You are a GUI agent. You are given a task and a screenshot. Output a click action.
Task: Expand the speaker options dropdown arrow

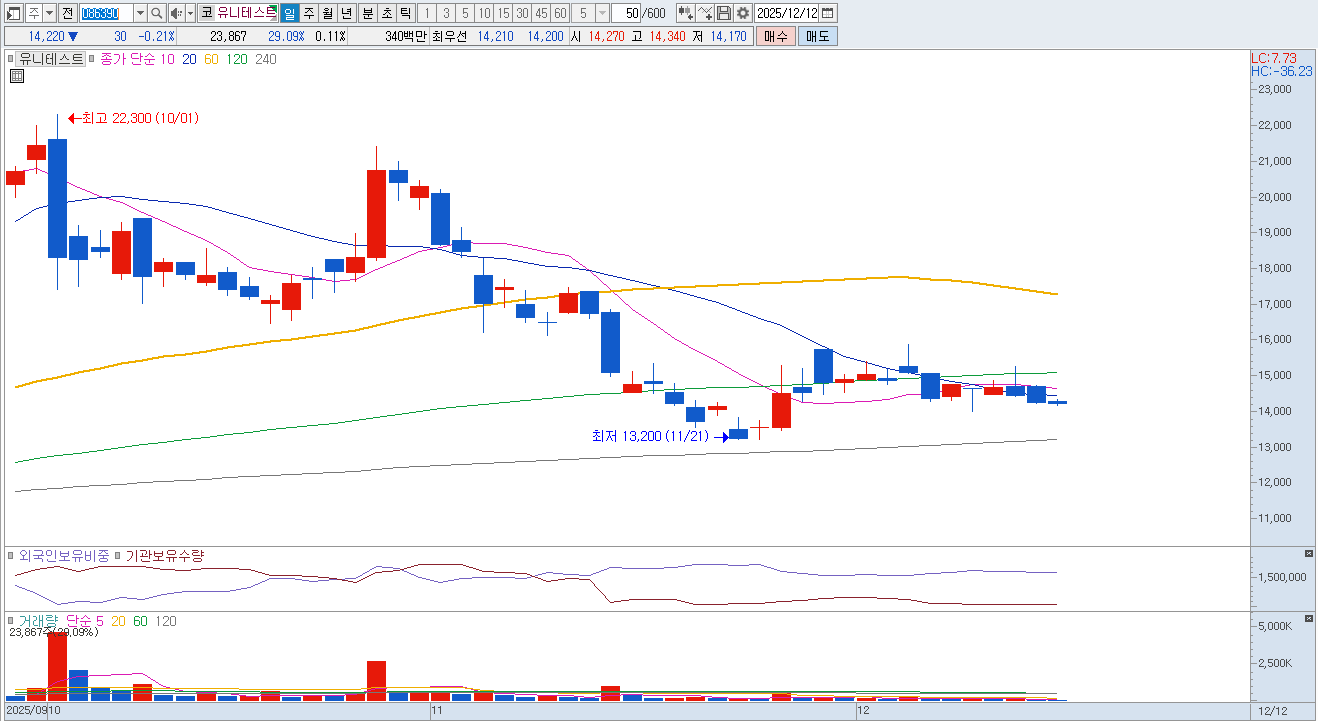click(x=190, y=13)
